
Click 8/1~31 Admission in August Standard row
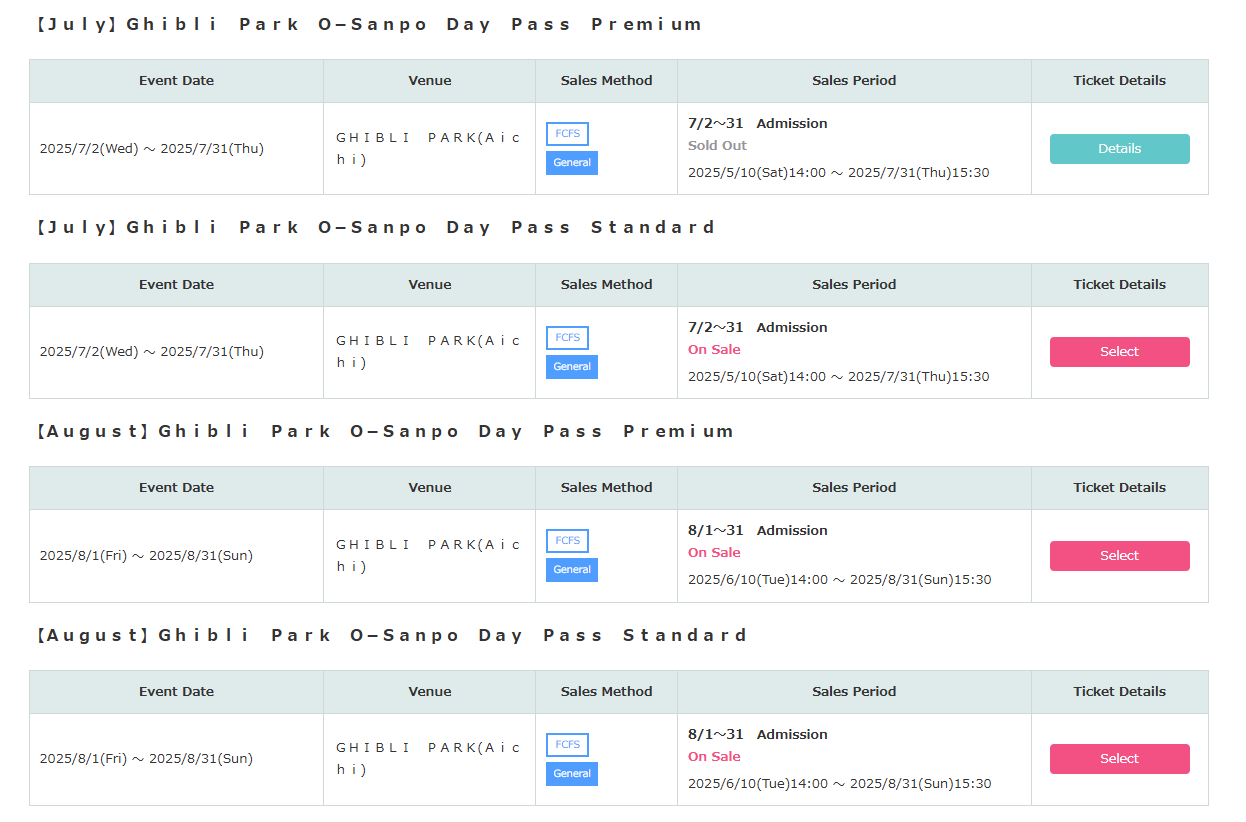[758, 735]
